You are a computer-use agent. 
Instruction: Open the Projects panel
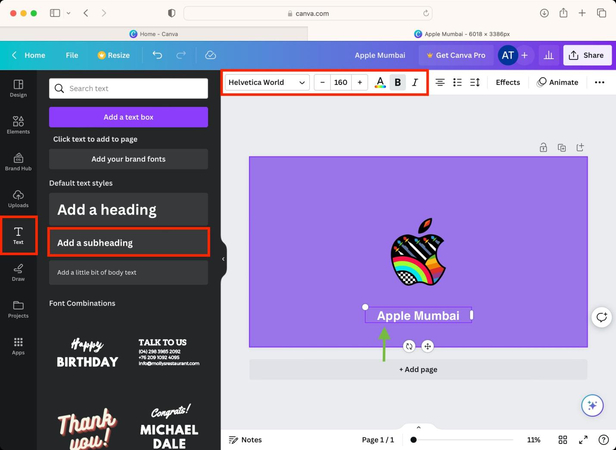point(18,309)
